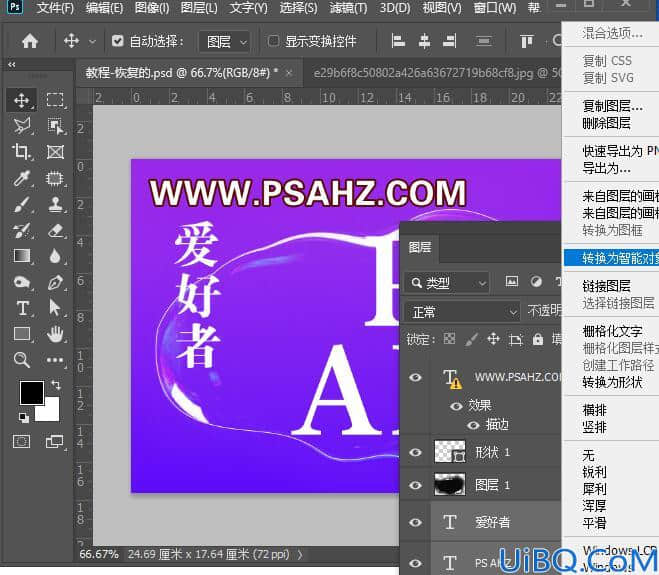659x575 pixels.
Task: Toggle Quick Mask mode icon
Action: coord(21,442)
